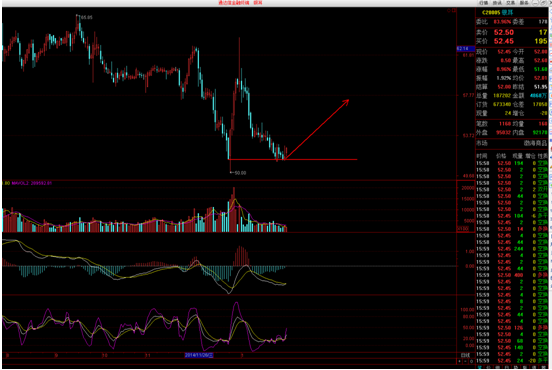The height and width of the screenshot is (370, 552).
Task: Click the 52.50 ask price
Action: tap(503, 32)
